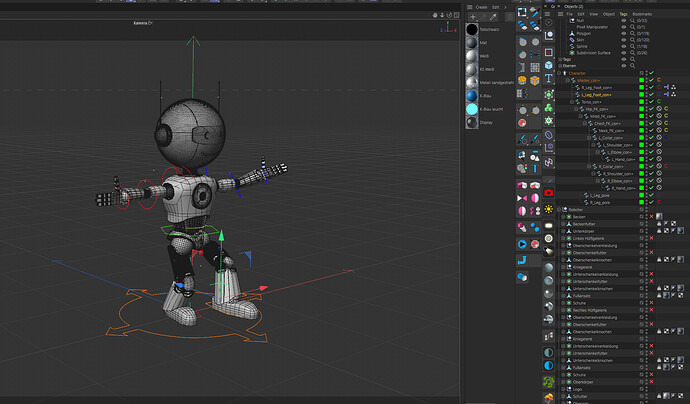Toggle the red X on Becken row
This screenshot has width=690, height=404.
[x=652, y=217]
